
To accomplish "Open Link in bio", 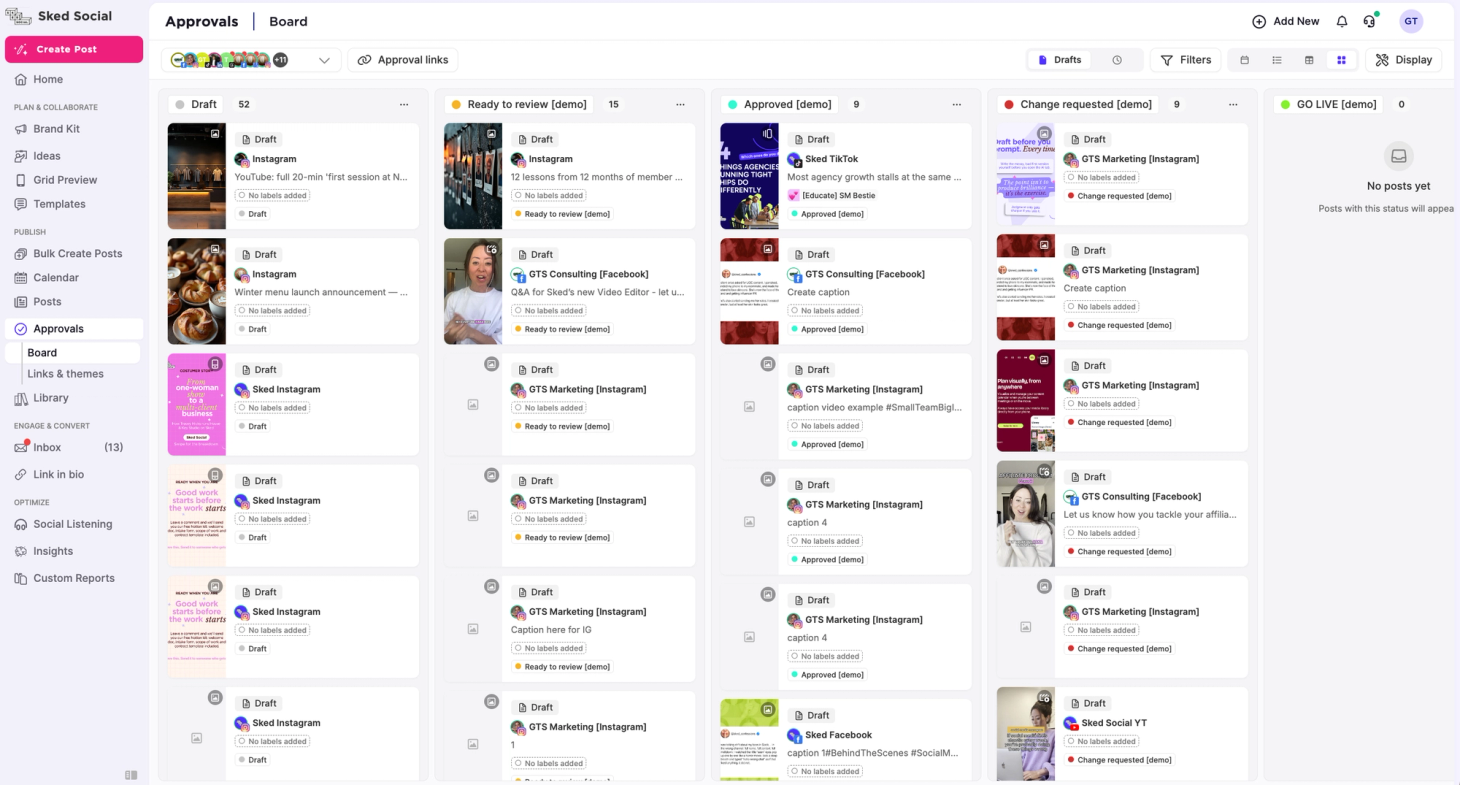I will pos(58,474).
